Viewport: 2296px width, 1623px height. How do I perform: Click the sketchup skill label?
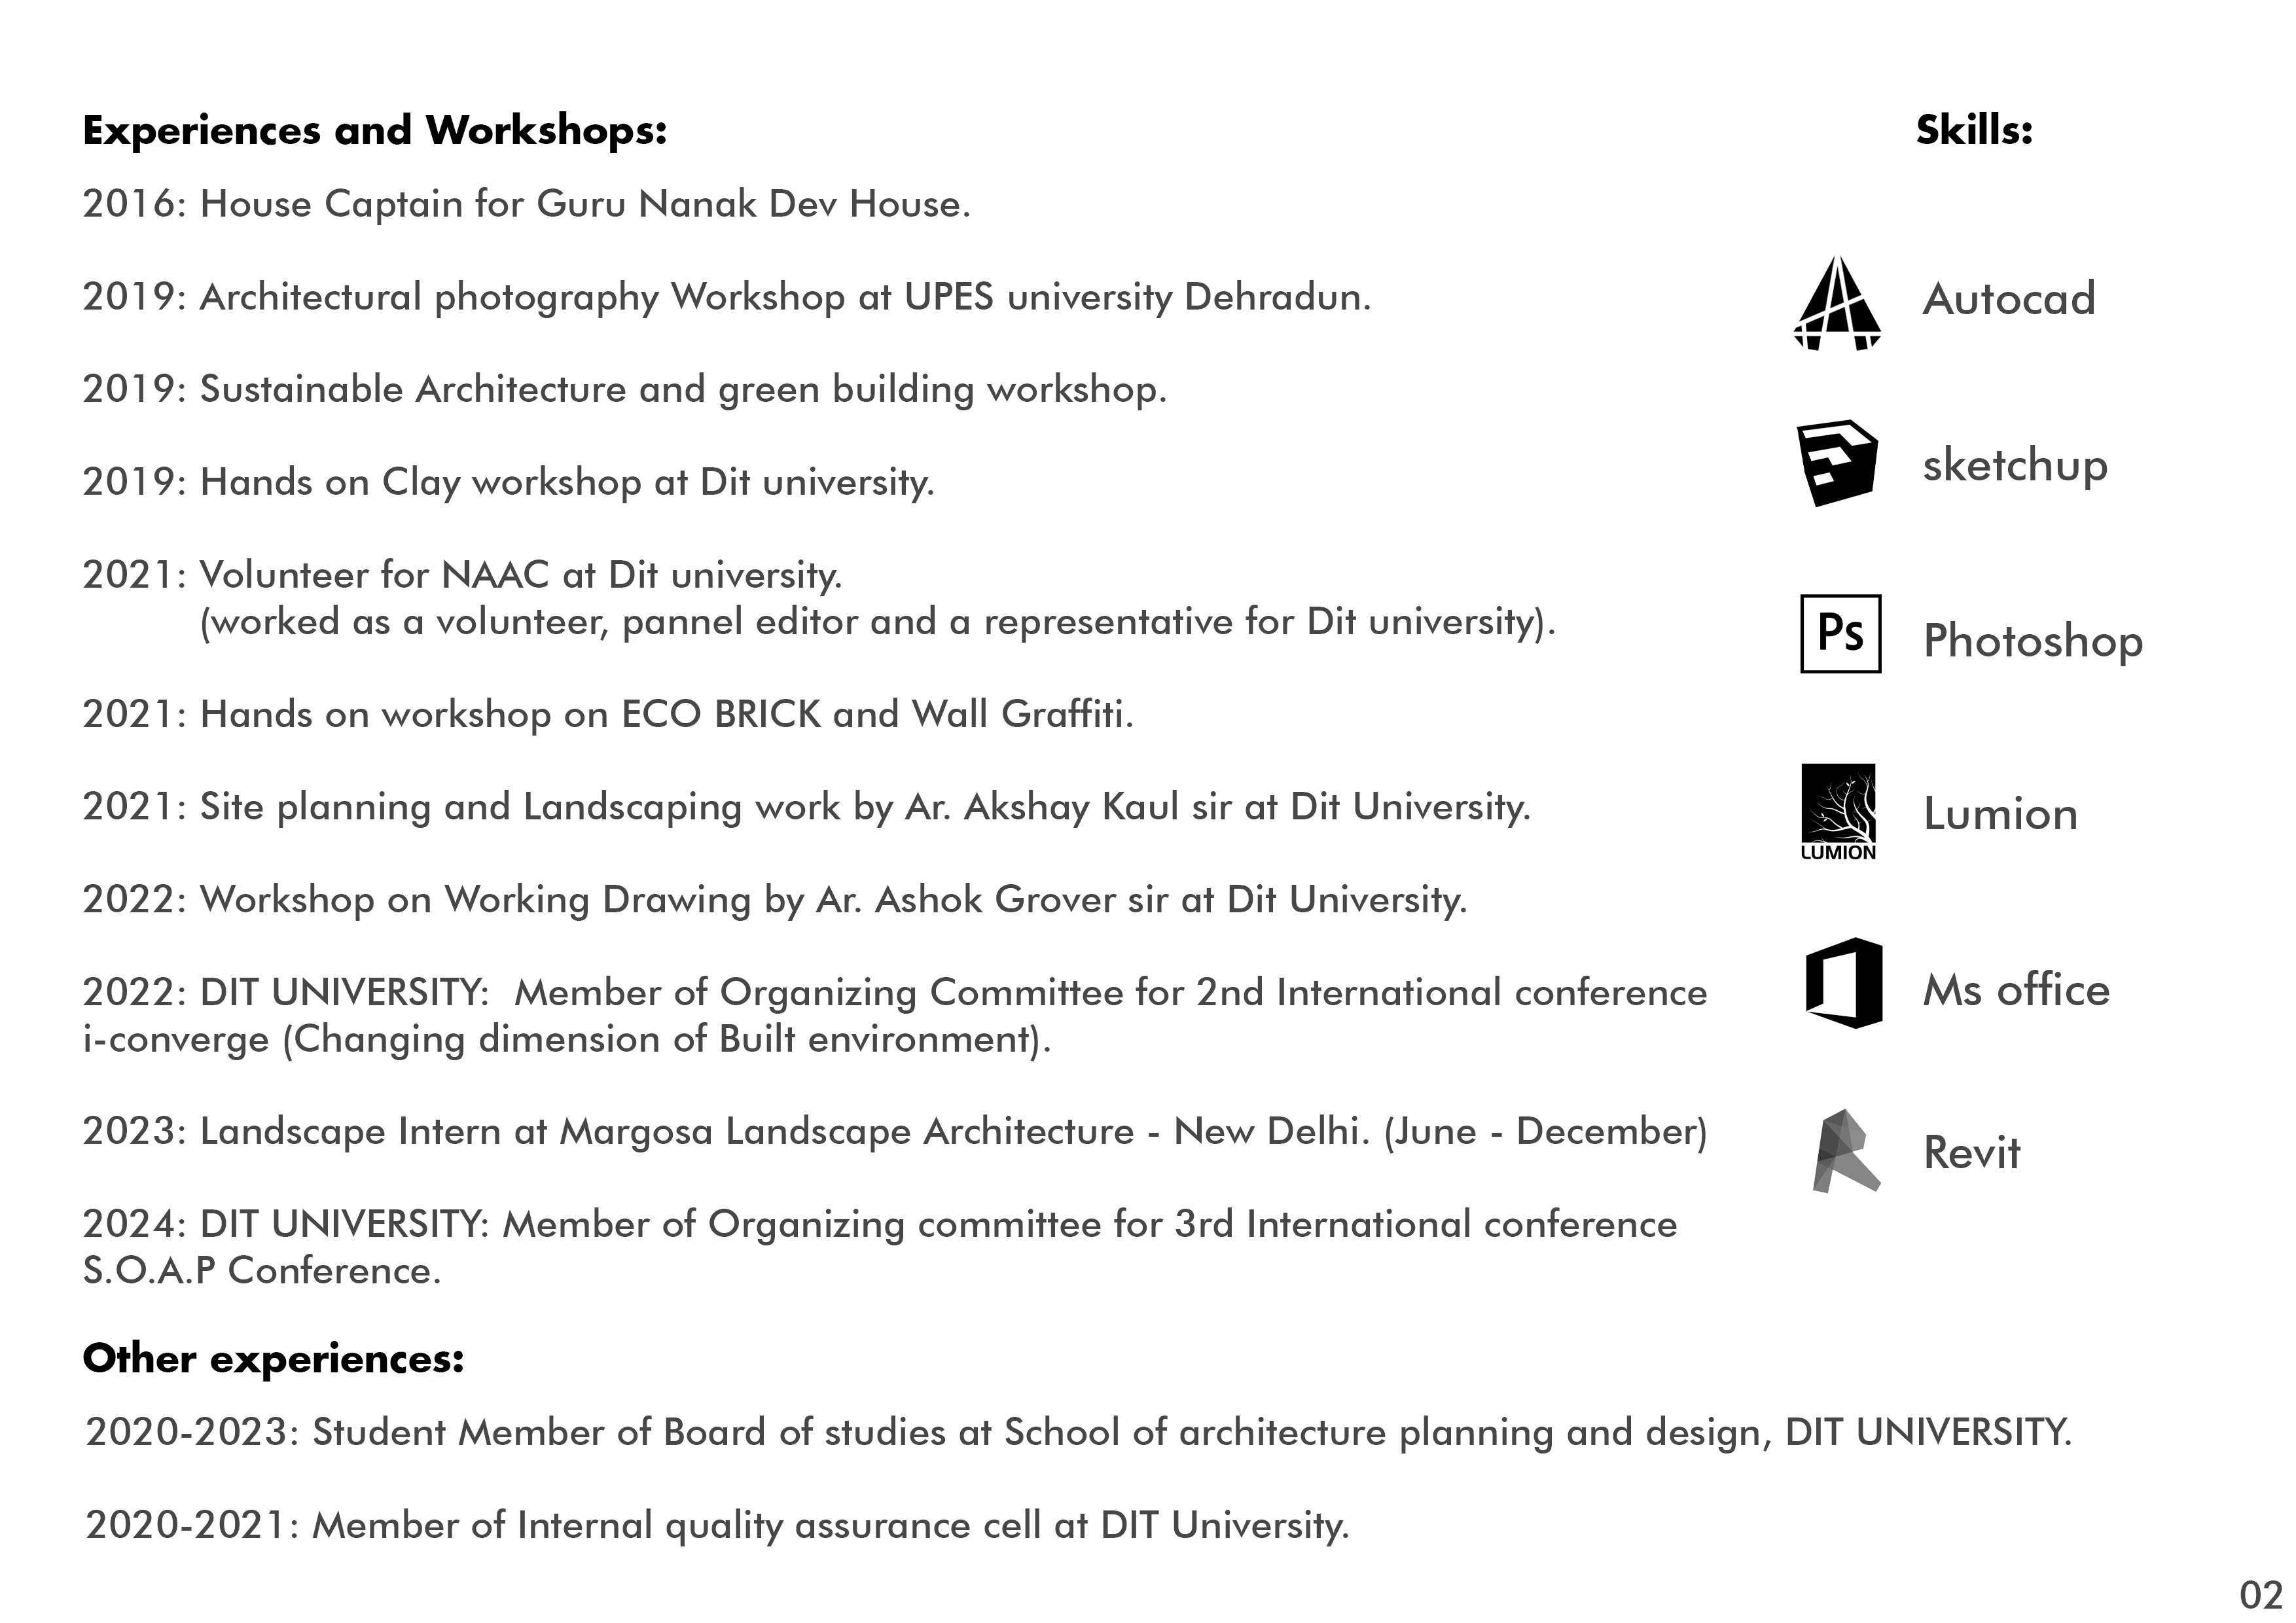[2014, 465]
